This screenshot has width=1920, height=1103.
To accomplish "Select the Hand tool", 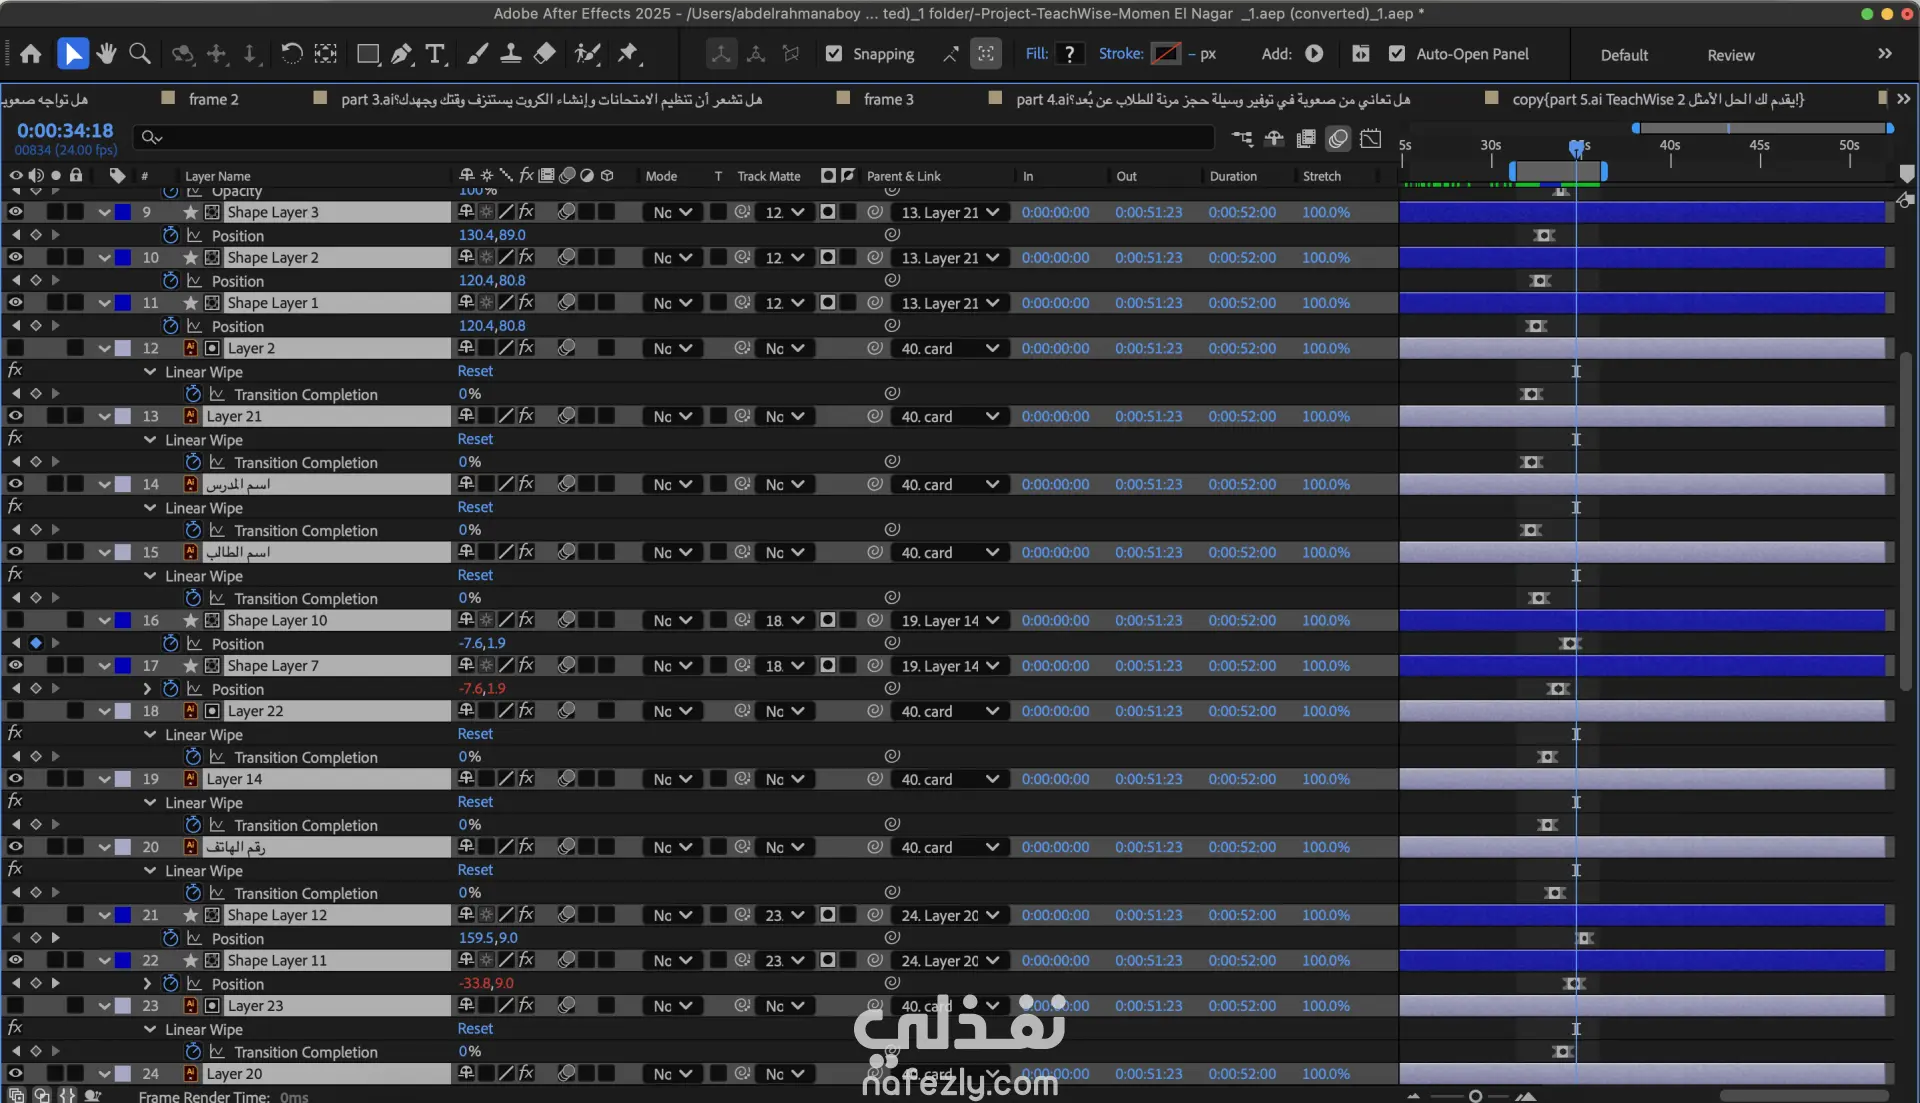I will coord(106,54).
